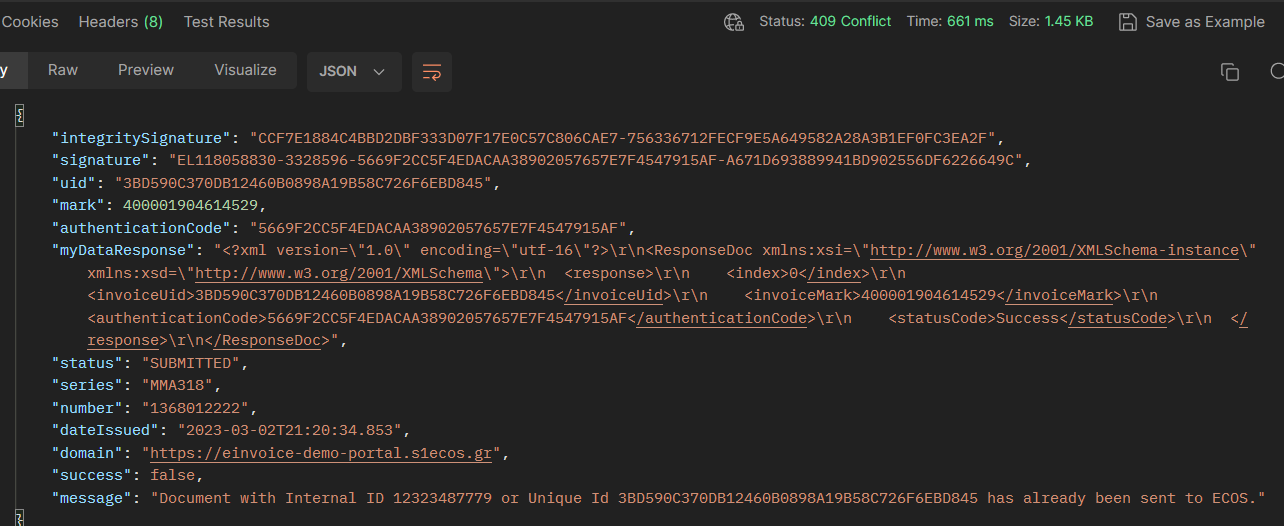
Task: Open the JSON format dropdown
Action: pyautogui.click(x=353, y=72)
